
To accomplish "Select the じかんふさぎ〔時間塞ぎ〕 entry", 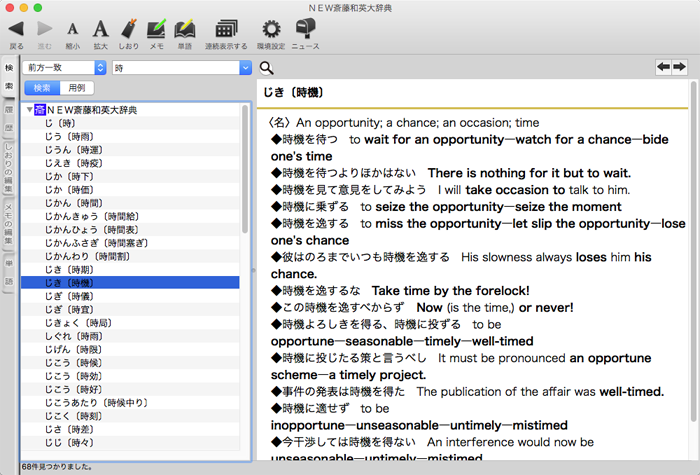I will (130, 243).
